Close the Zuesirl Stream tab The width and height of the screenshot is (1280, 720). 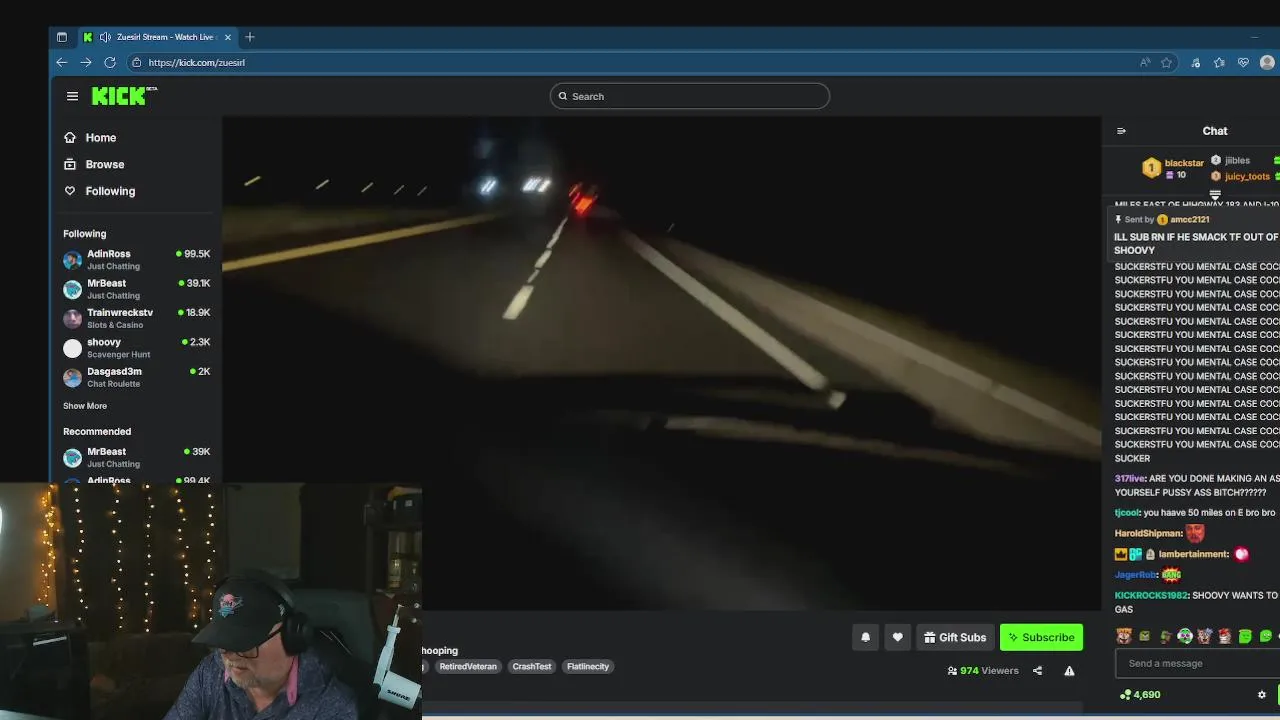pyautogui.click(x=228, y=37)
